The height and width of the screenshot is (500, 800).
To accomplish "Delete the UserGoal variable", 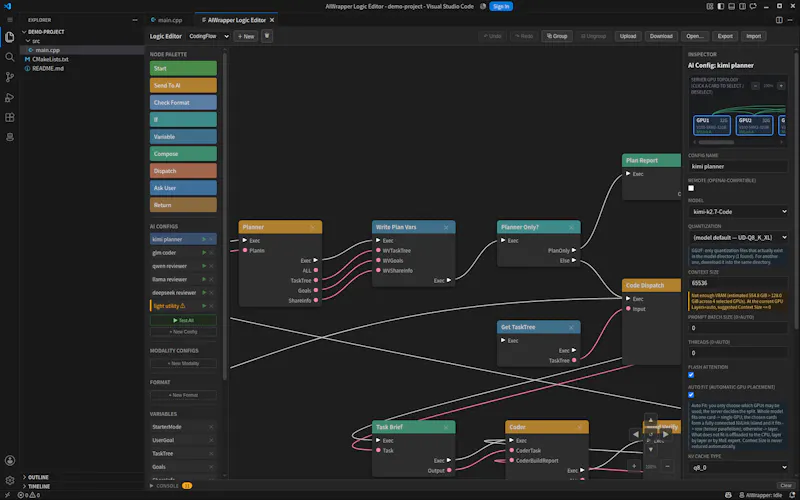I will (x=211, y=440).
